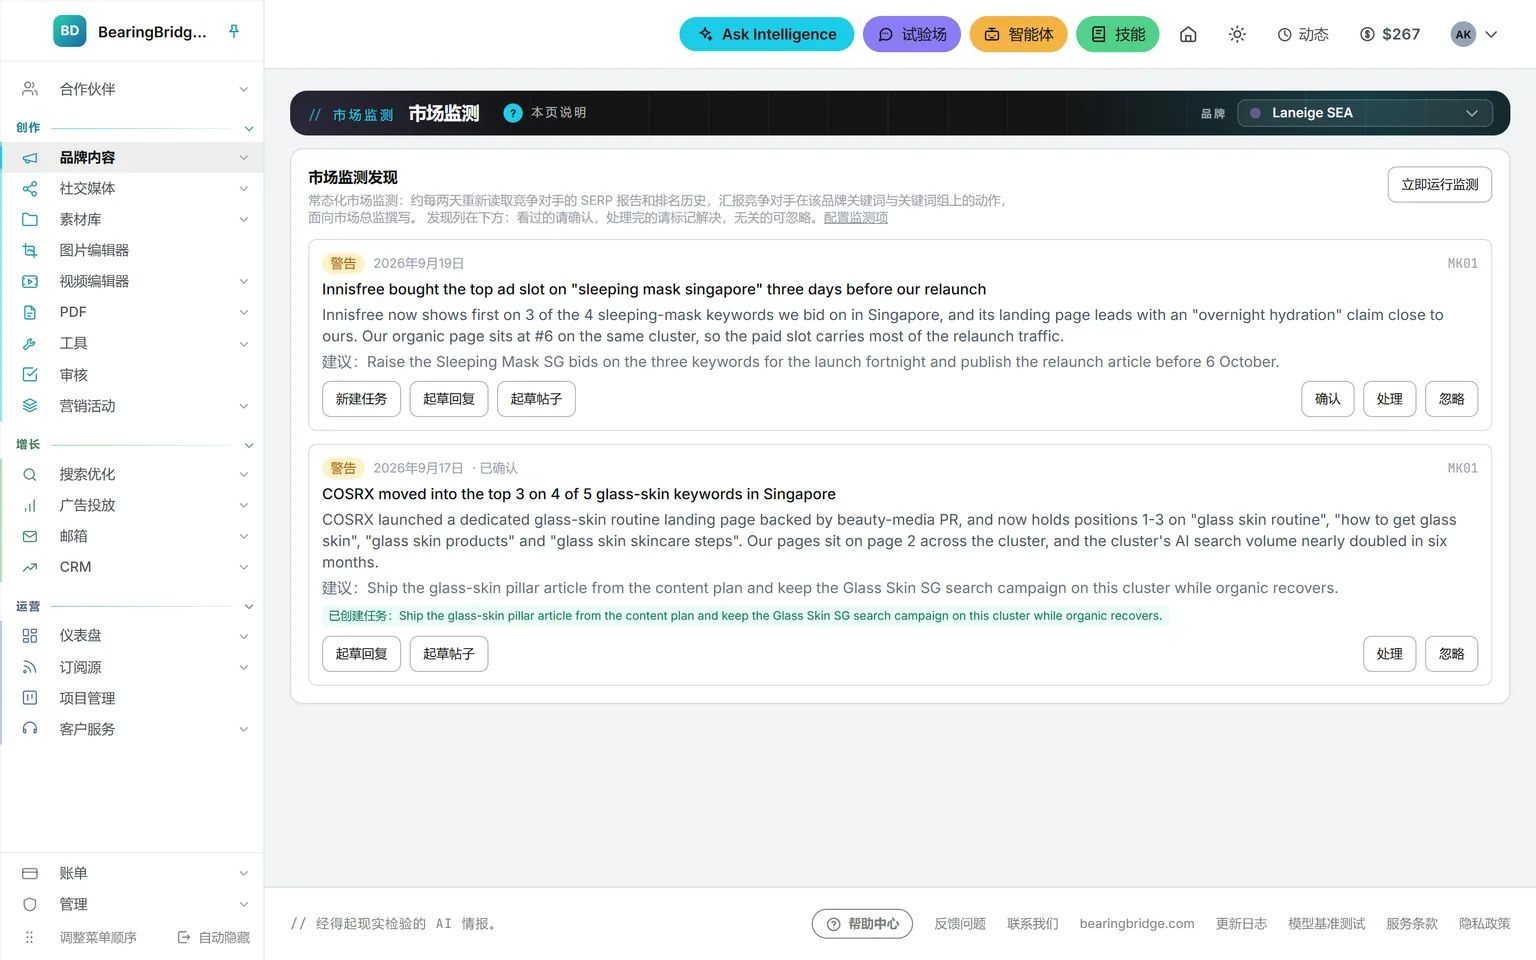Viewport: 1536px width, 960px height.
Task: Expand the 社交媒体 submenu chevron
Action: point(243,188)
